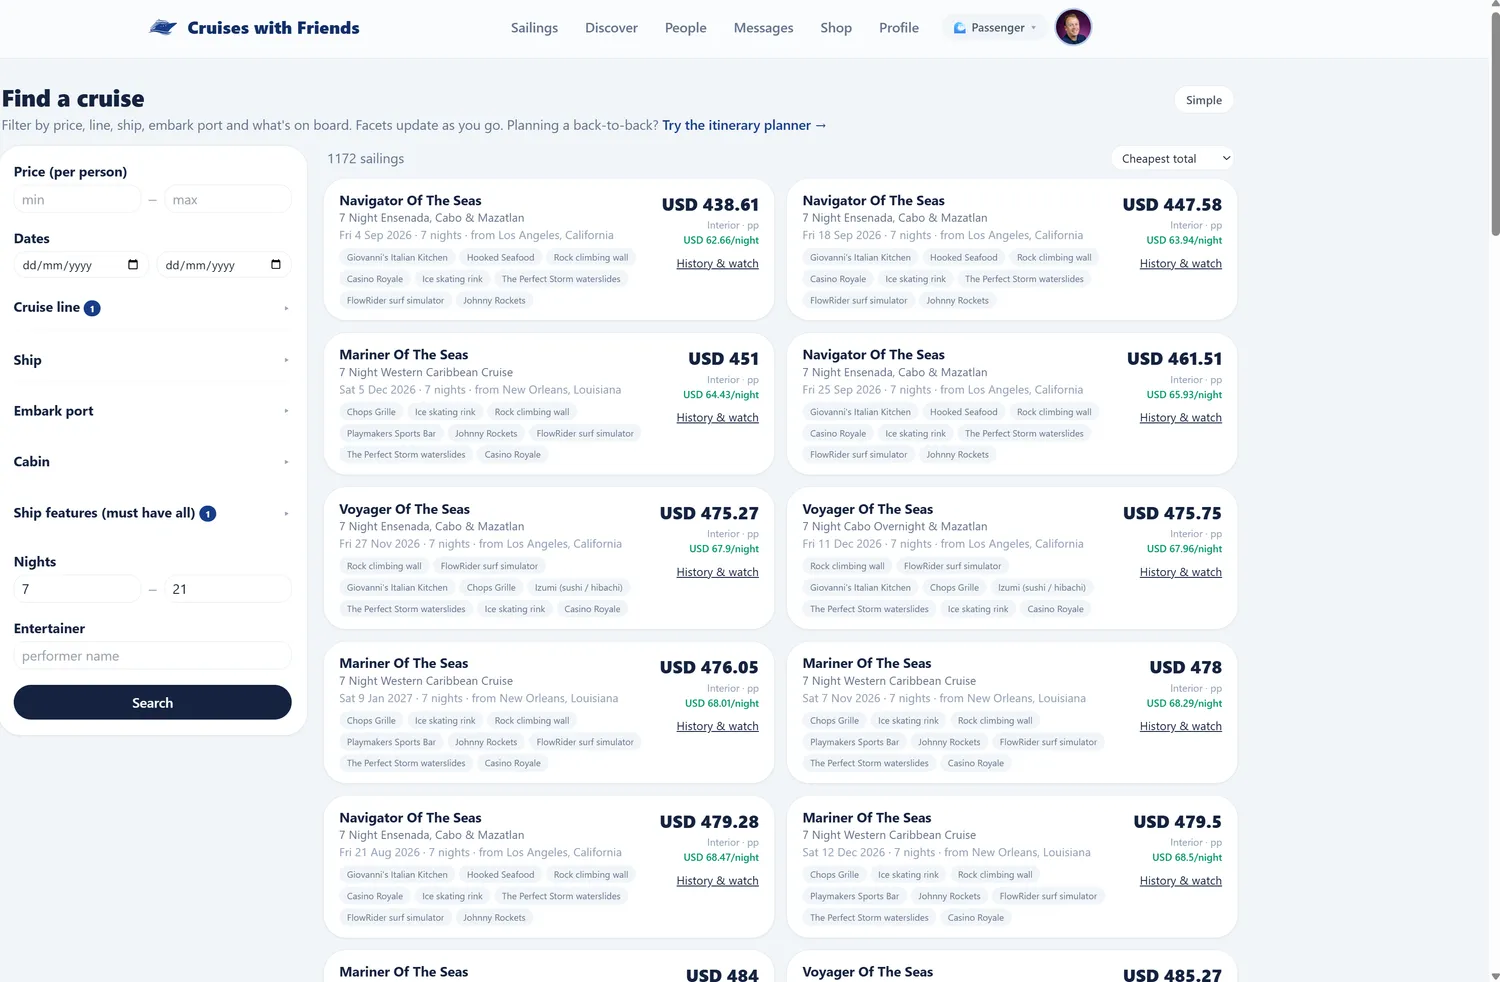Open the People section

click(686, 28)
